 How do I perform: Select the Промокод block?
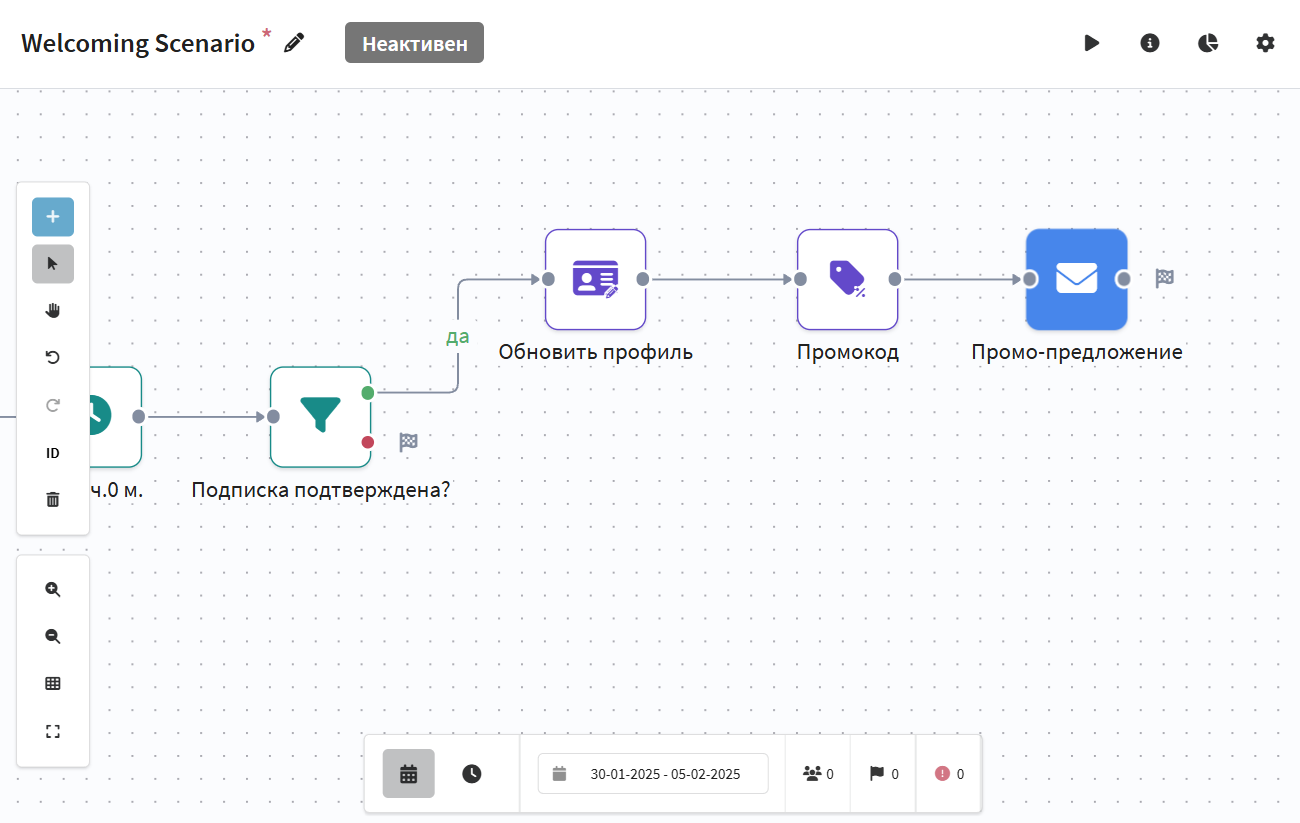click(847, 279)
